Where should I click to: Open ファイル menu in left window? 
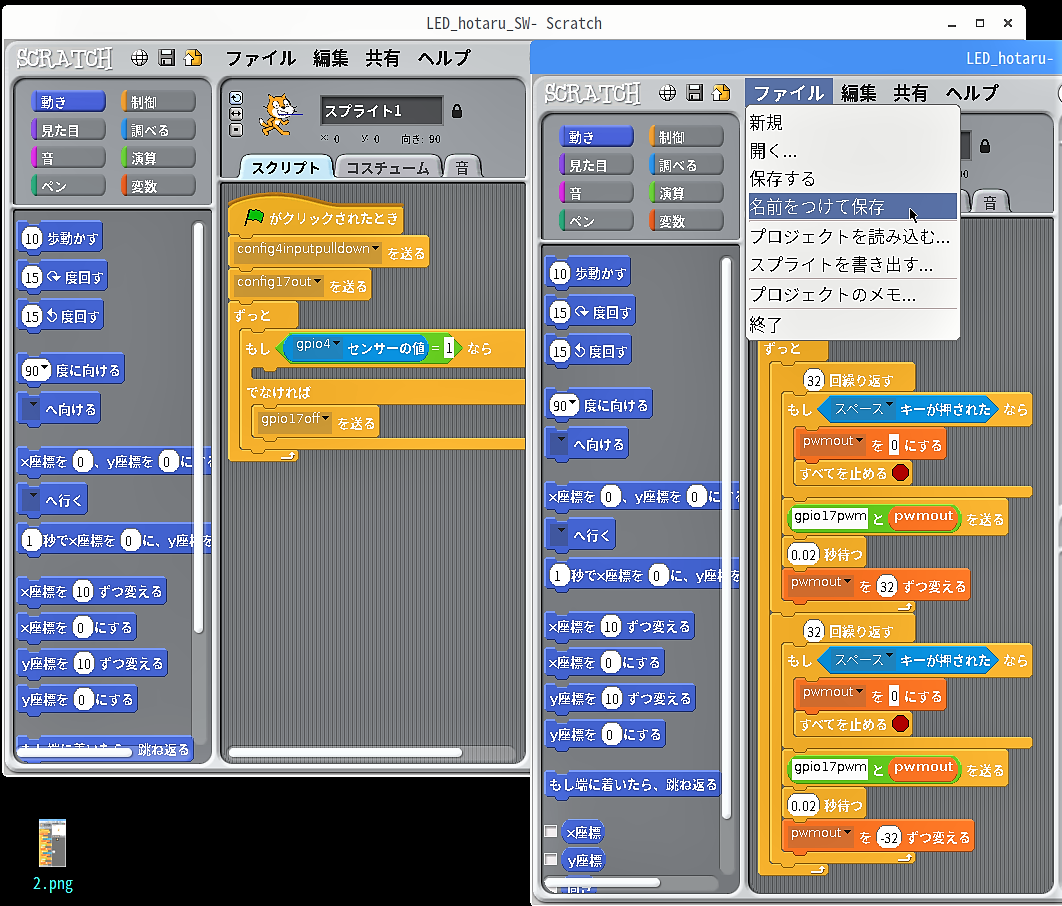point(261,58)
